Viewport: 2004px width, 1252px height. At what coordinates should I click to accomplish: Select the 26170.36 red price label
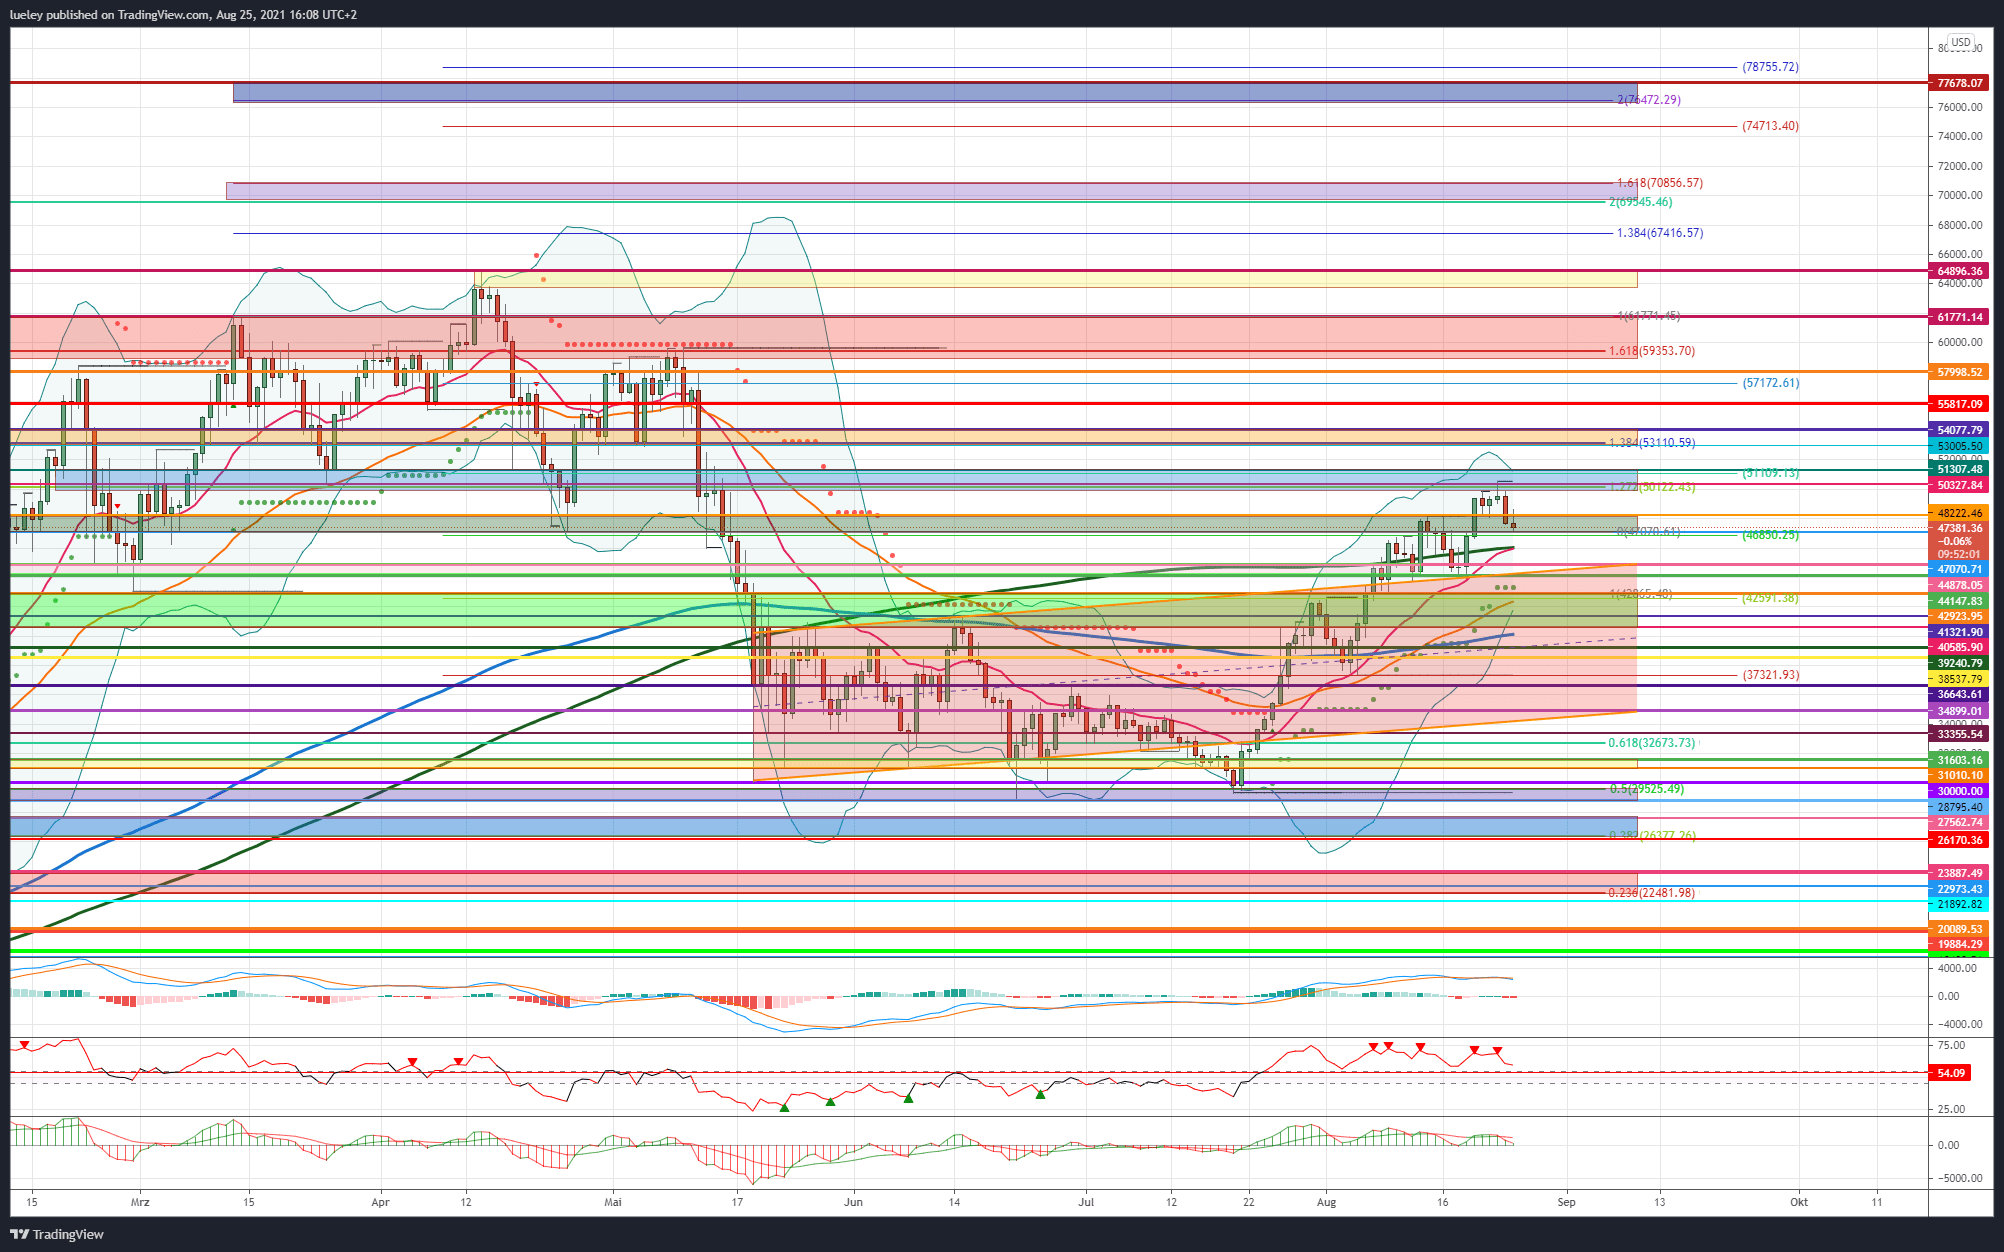[1959, 840]
